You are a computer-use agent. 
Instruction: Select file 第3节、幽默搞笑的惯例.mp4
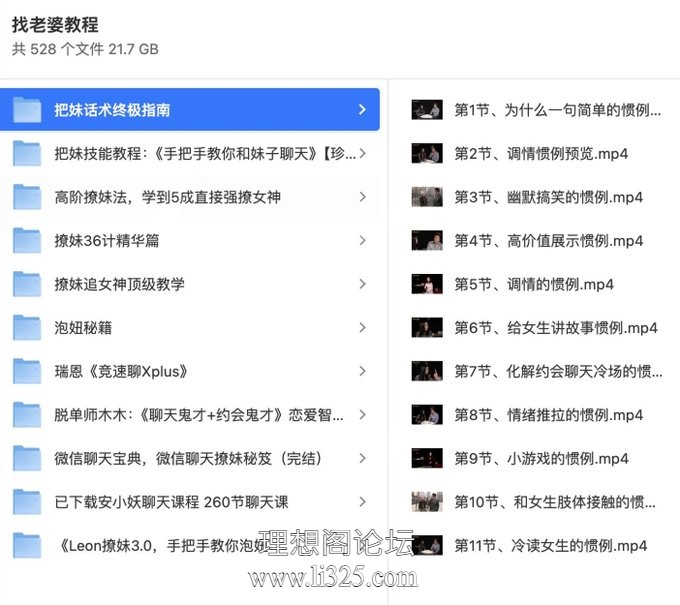[x=548, y=197]
